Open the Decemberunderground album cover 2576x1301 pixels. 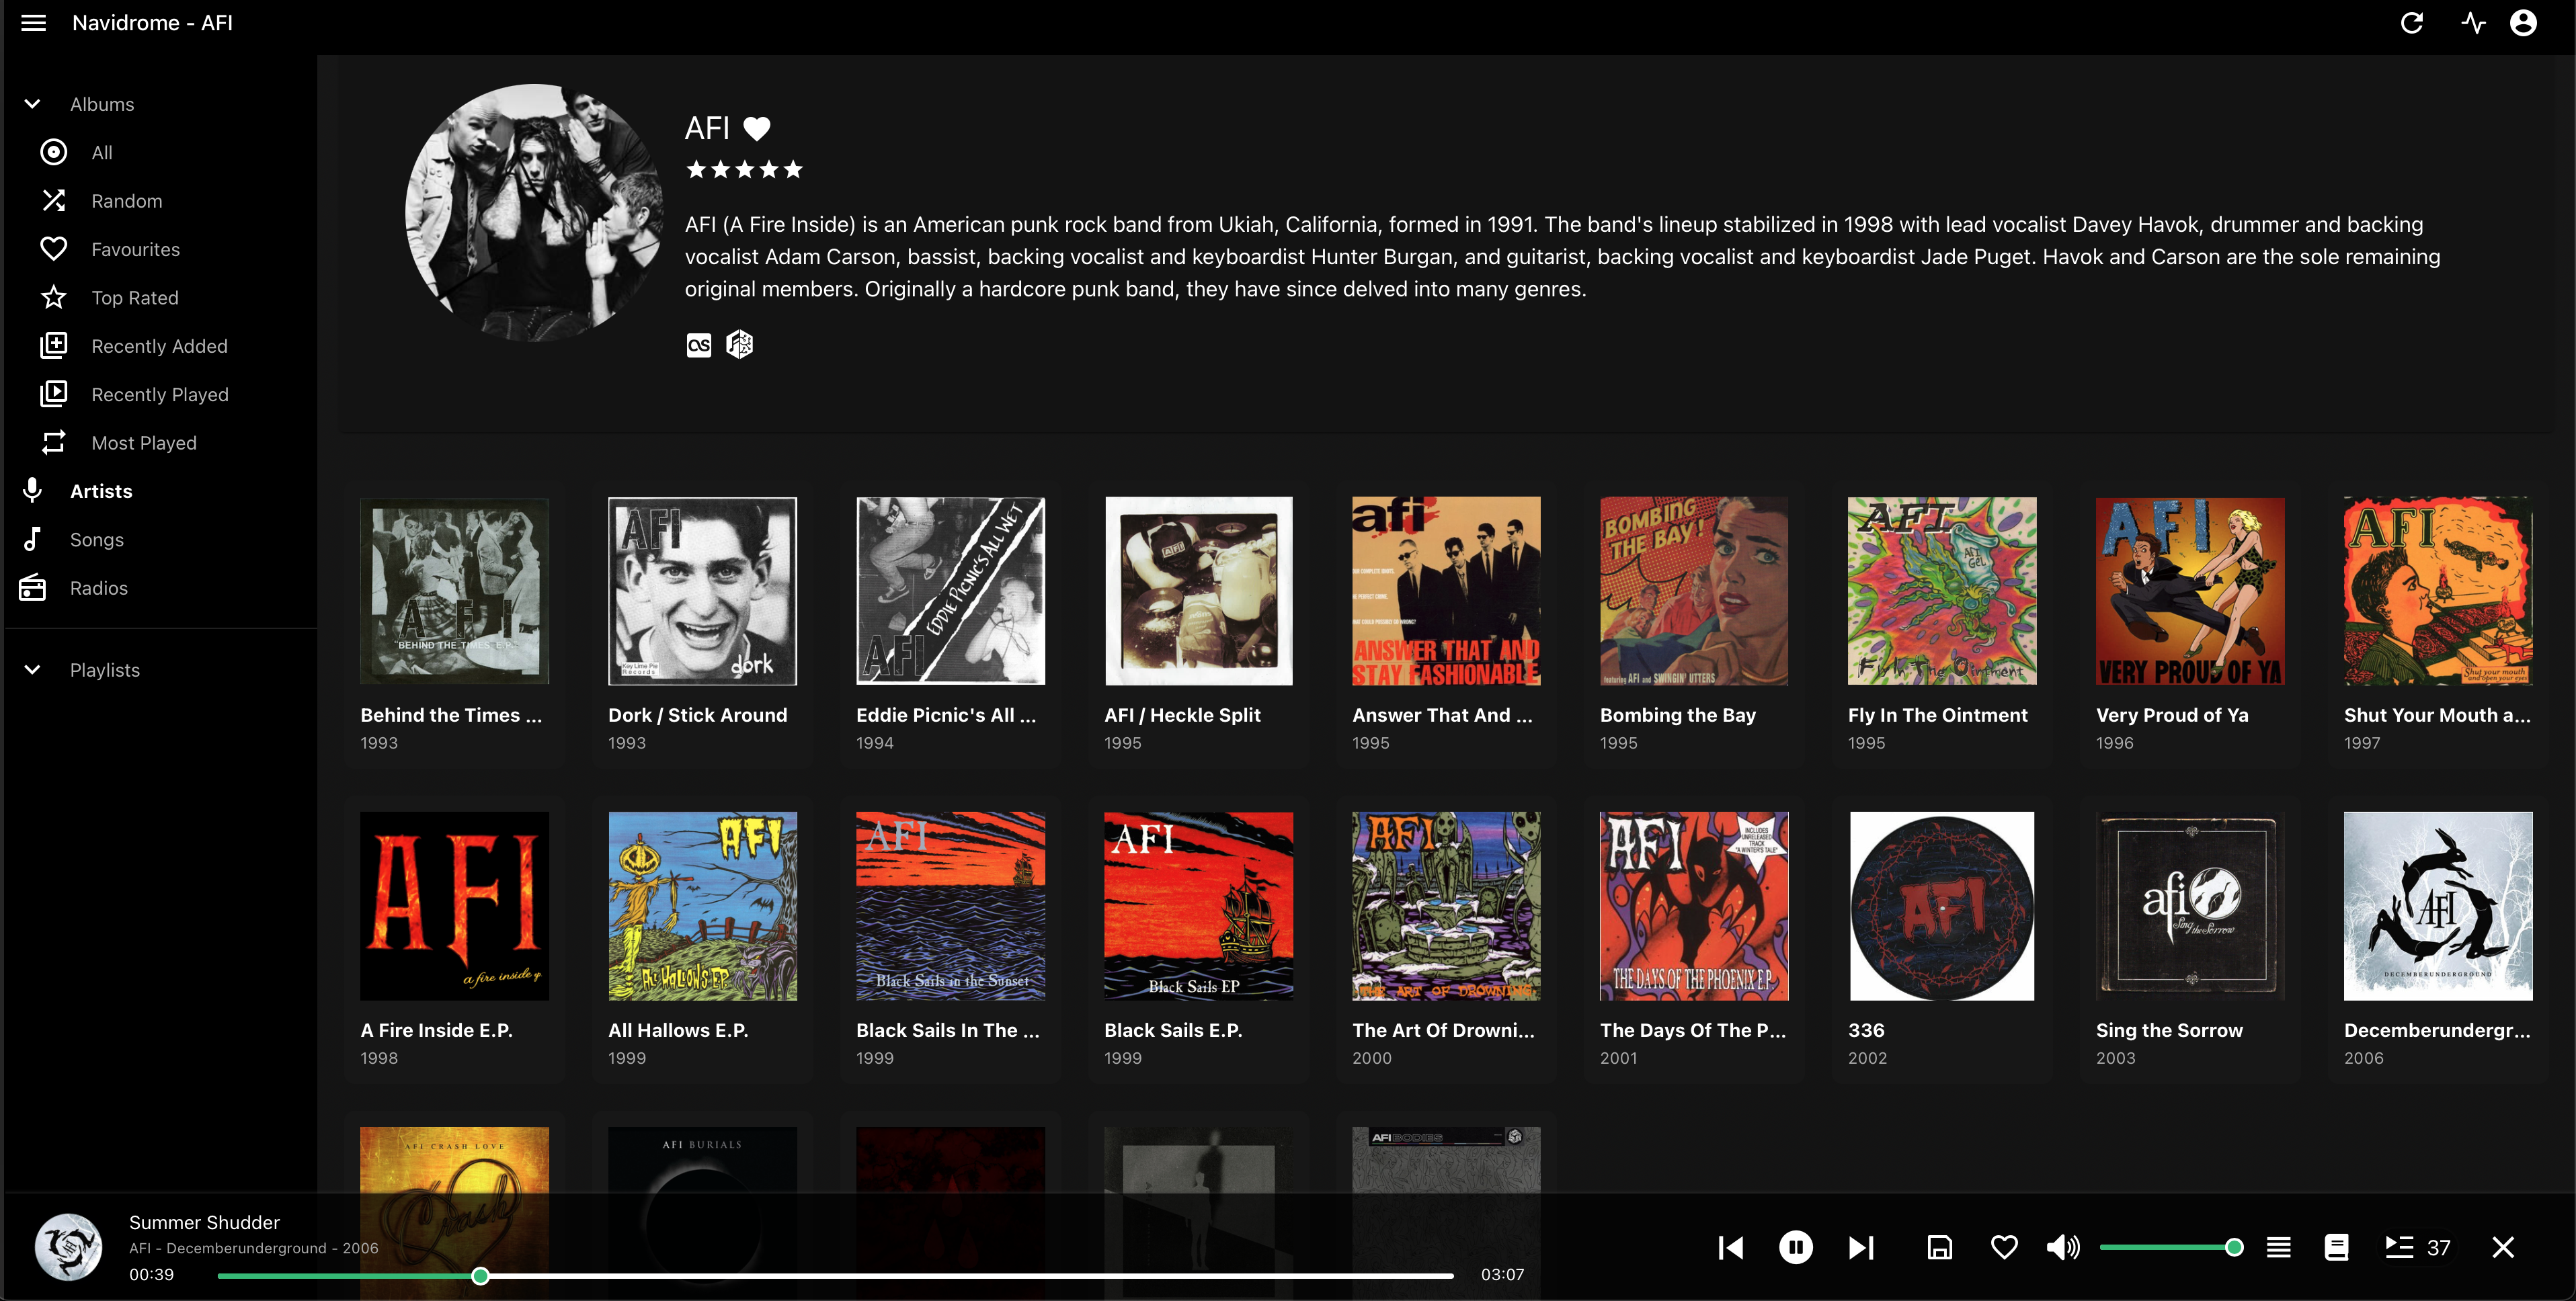click(x=2437, y=906)
